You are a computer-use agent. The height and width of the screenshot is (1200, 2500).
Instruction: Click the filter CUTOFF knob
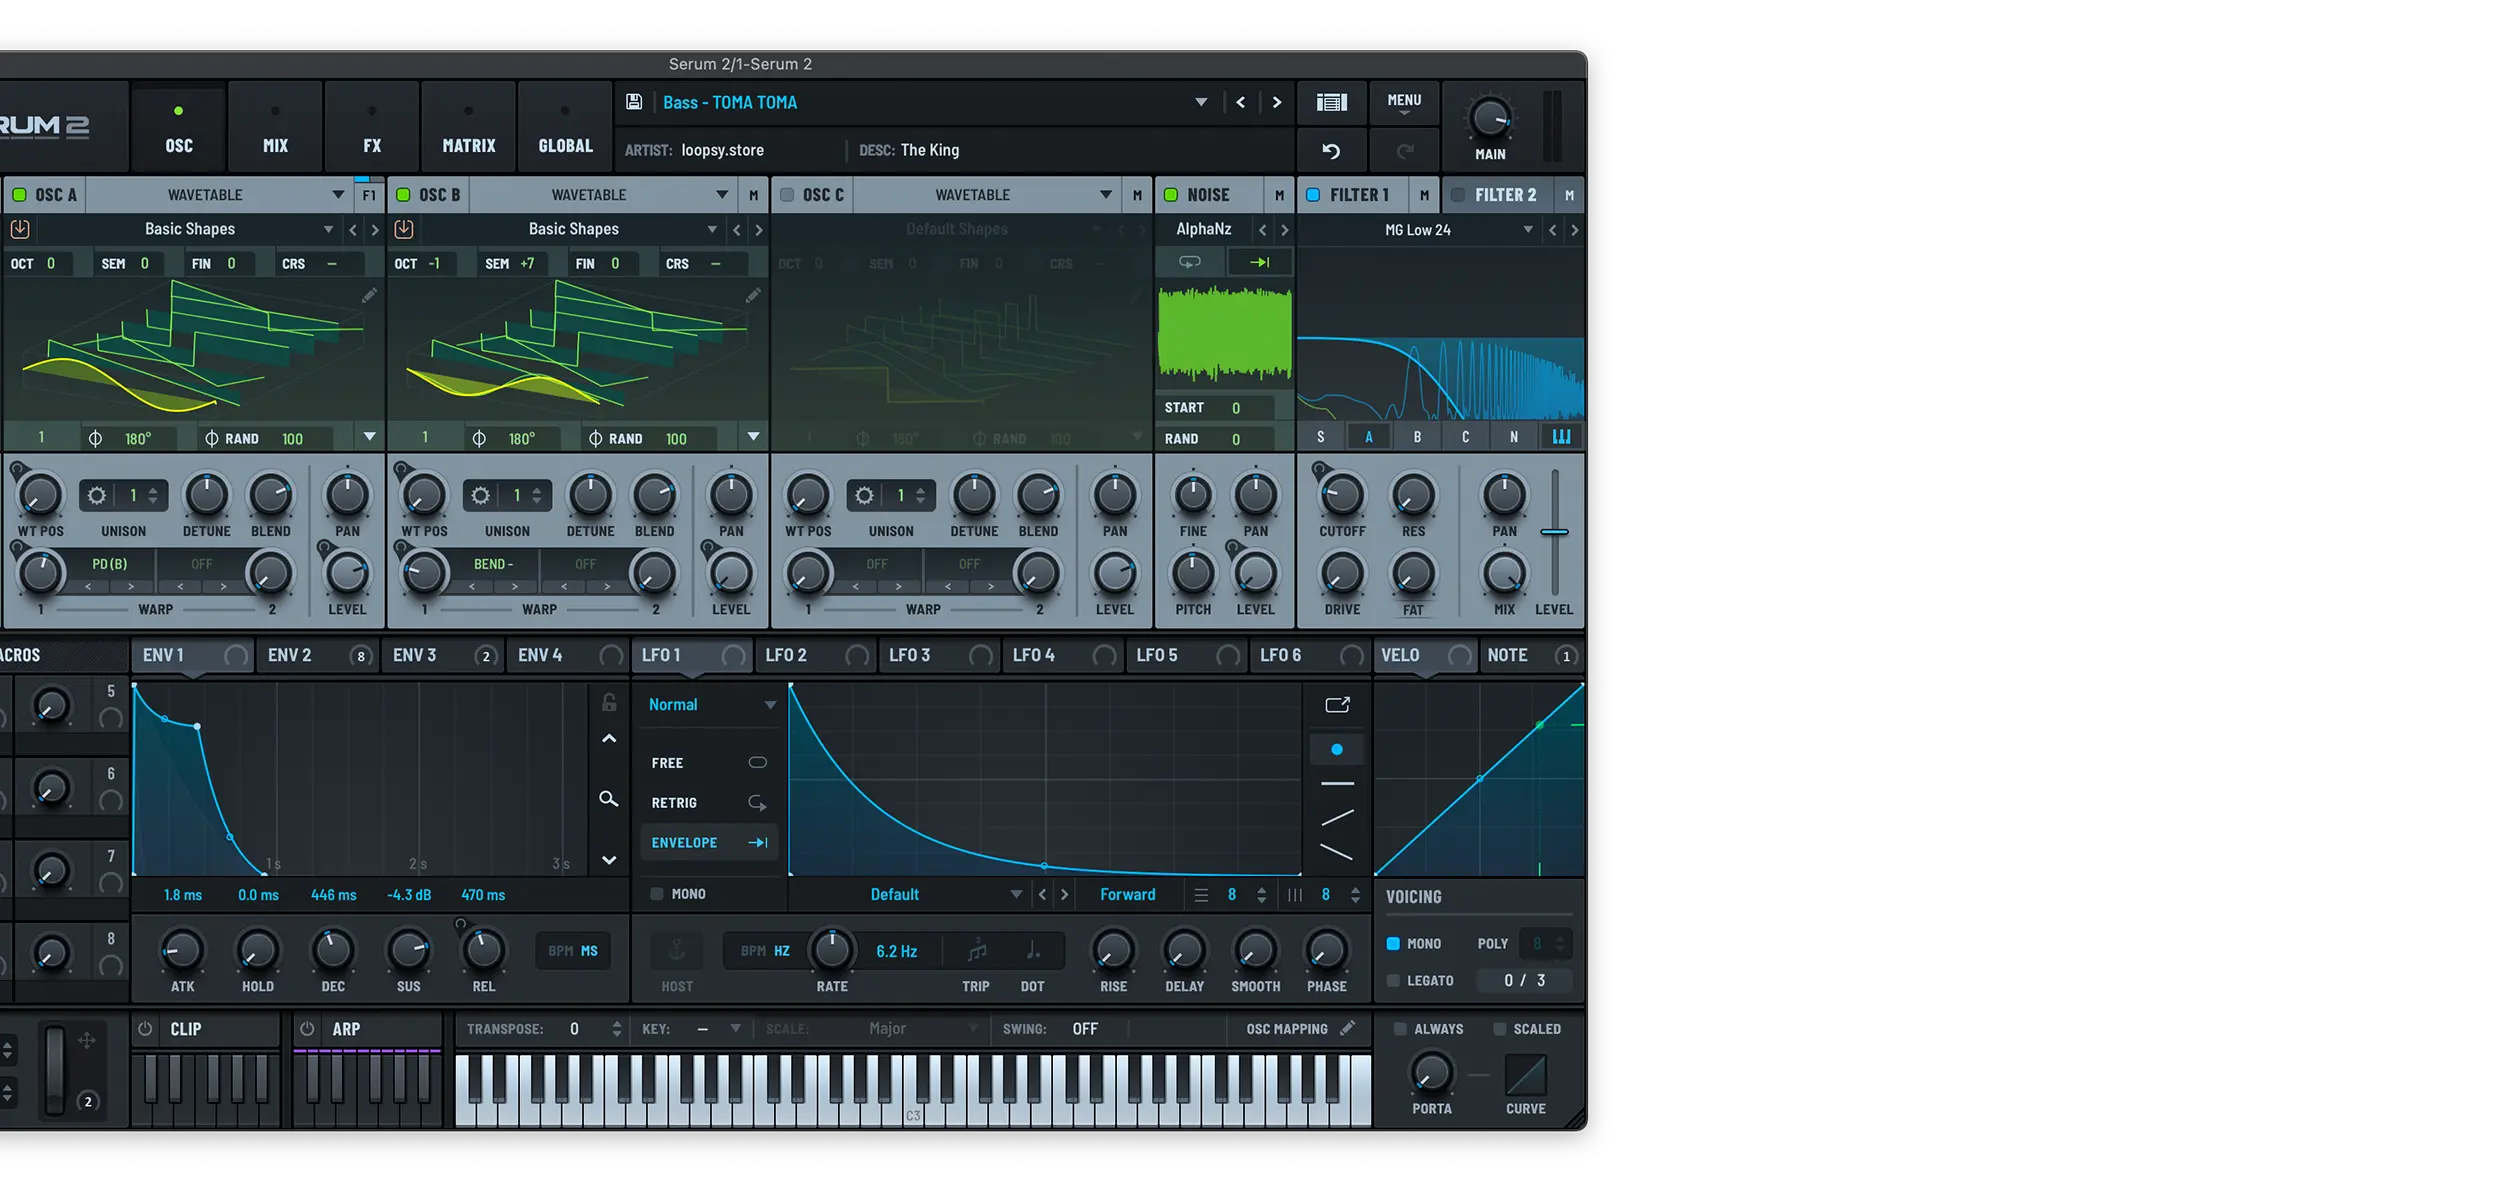(1342, 495)
